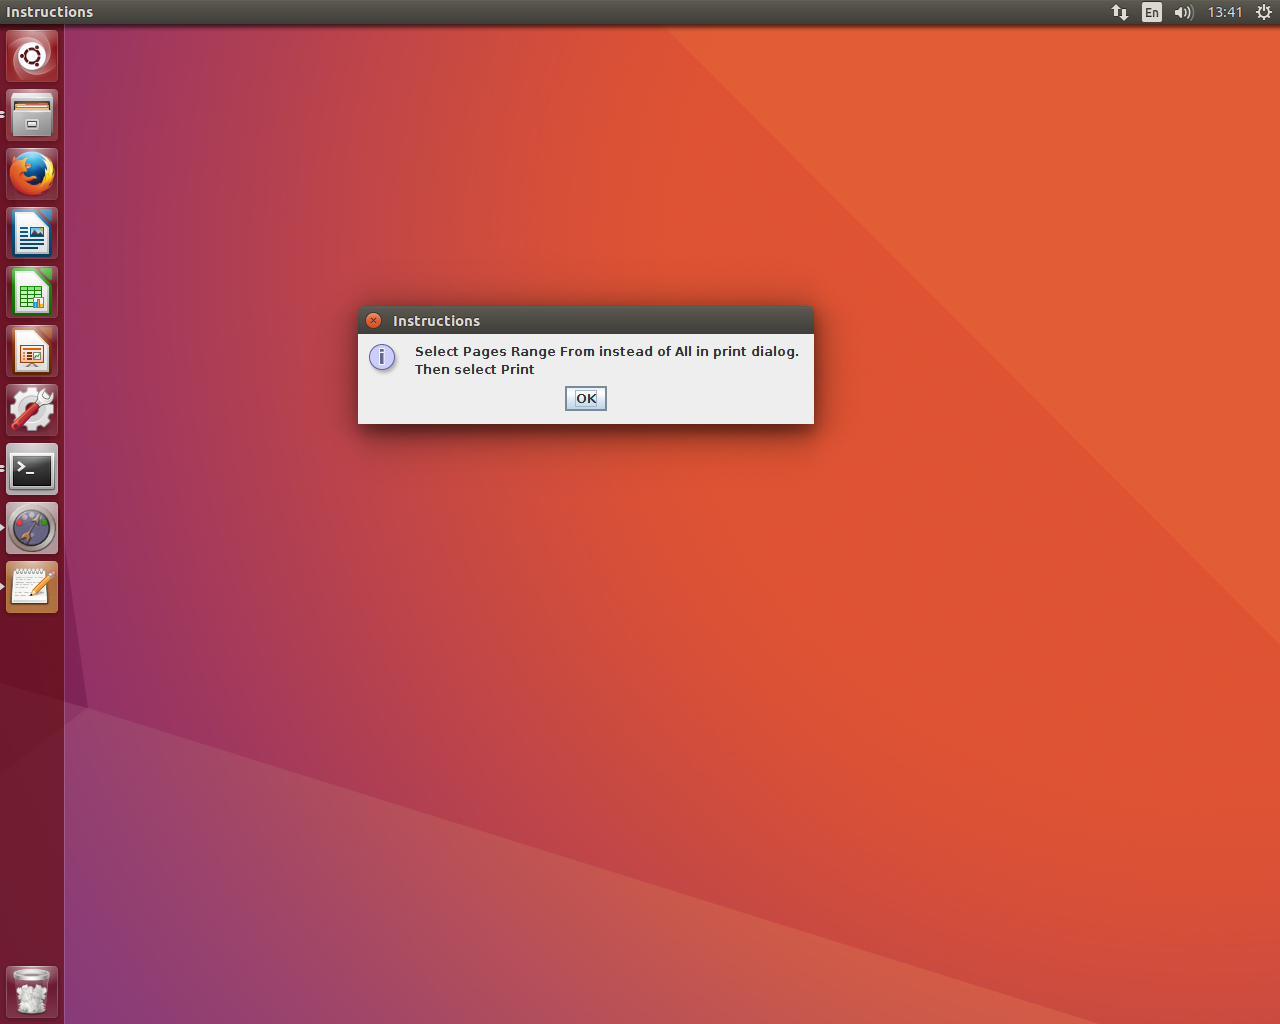
Task: Close the Instructions dialog window
Action: [x=373, y=320]
